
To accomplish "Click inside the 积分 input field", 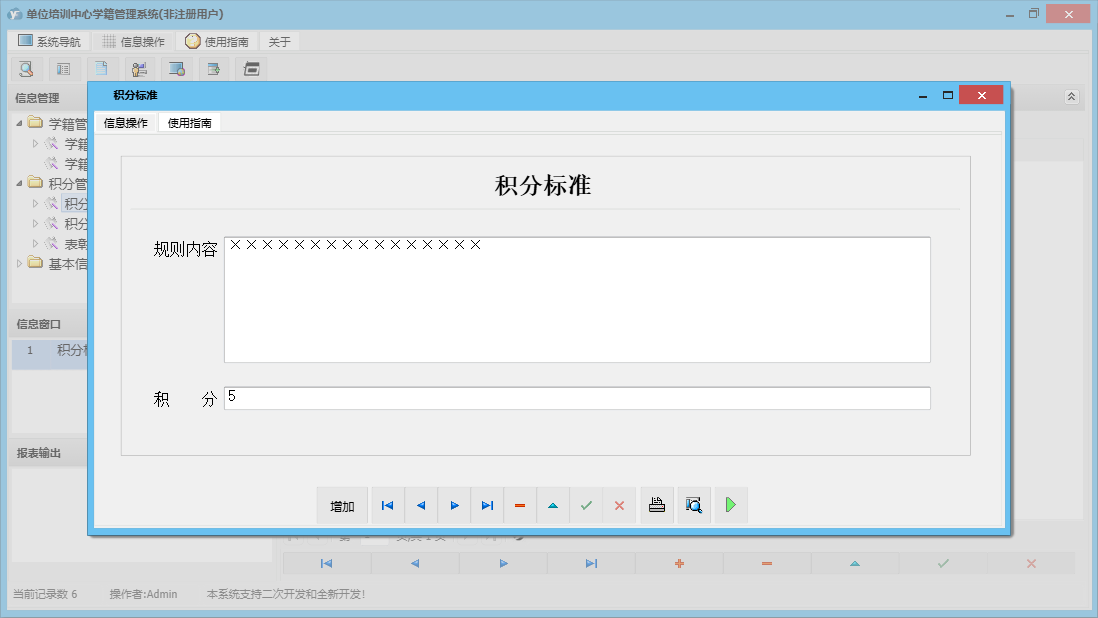I will [x=575, y=397].
